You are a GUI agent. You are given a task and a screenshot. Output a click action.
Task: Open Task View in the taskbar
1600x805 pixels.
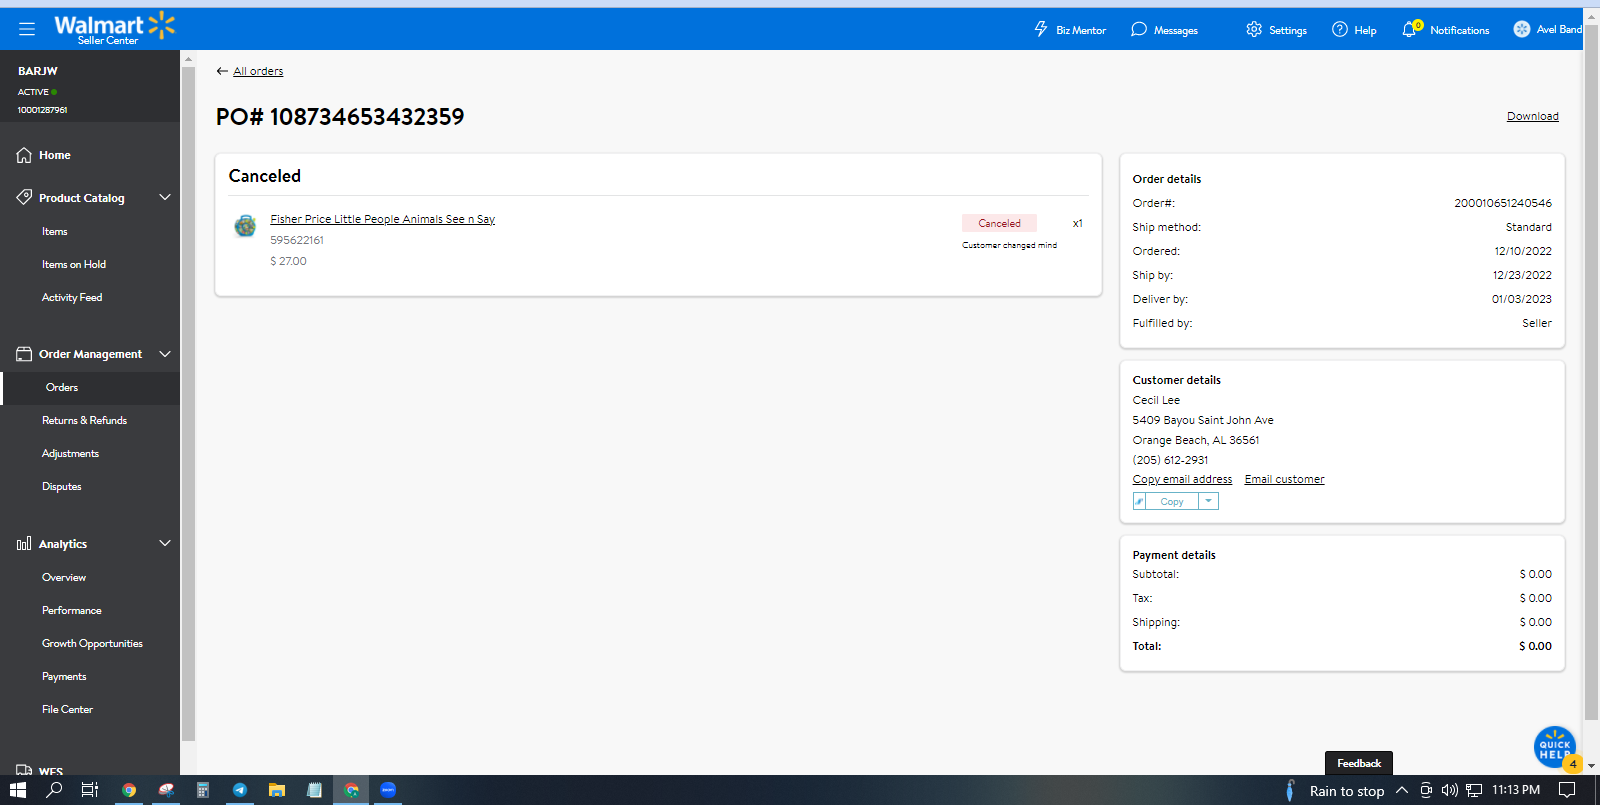pyautogui.click(x=90, y=790)
